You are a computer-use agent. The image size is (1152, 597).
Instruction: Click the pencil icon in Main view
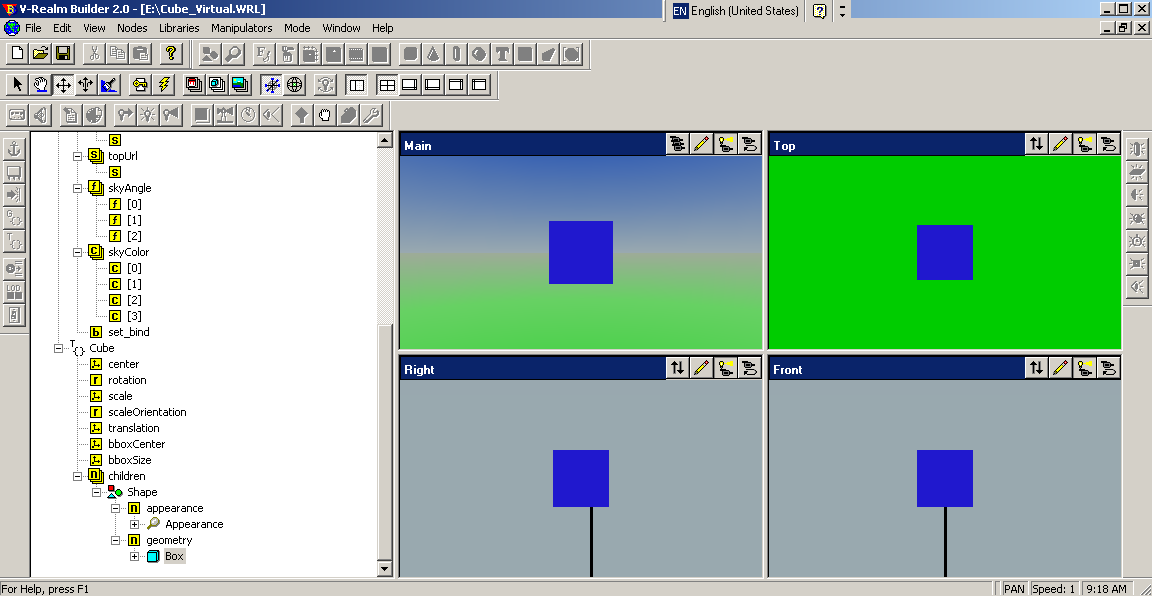701,145
